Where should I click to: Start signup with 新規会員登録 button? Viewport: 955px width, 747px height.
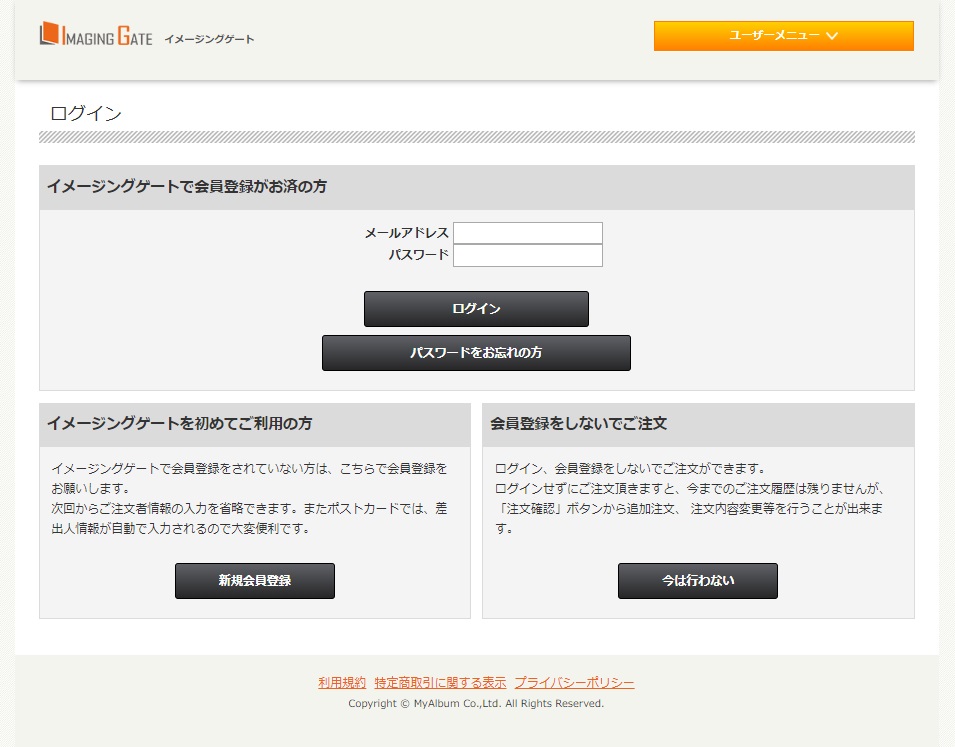pos(255,581)
